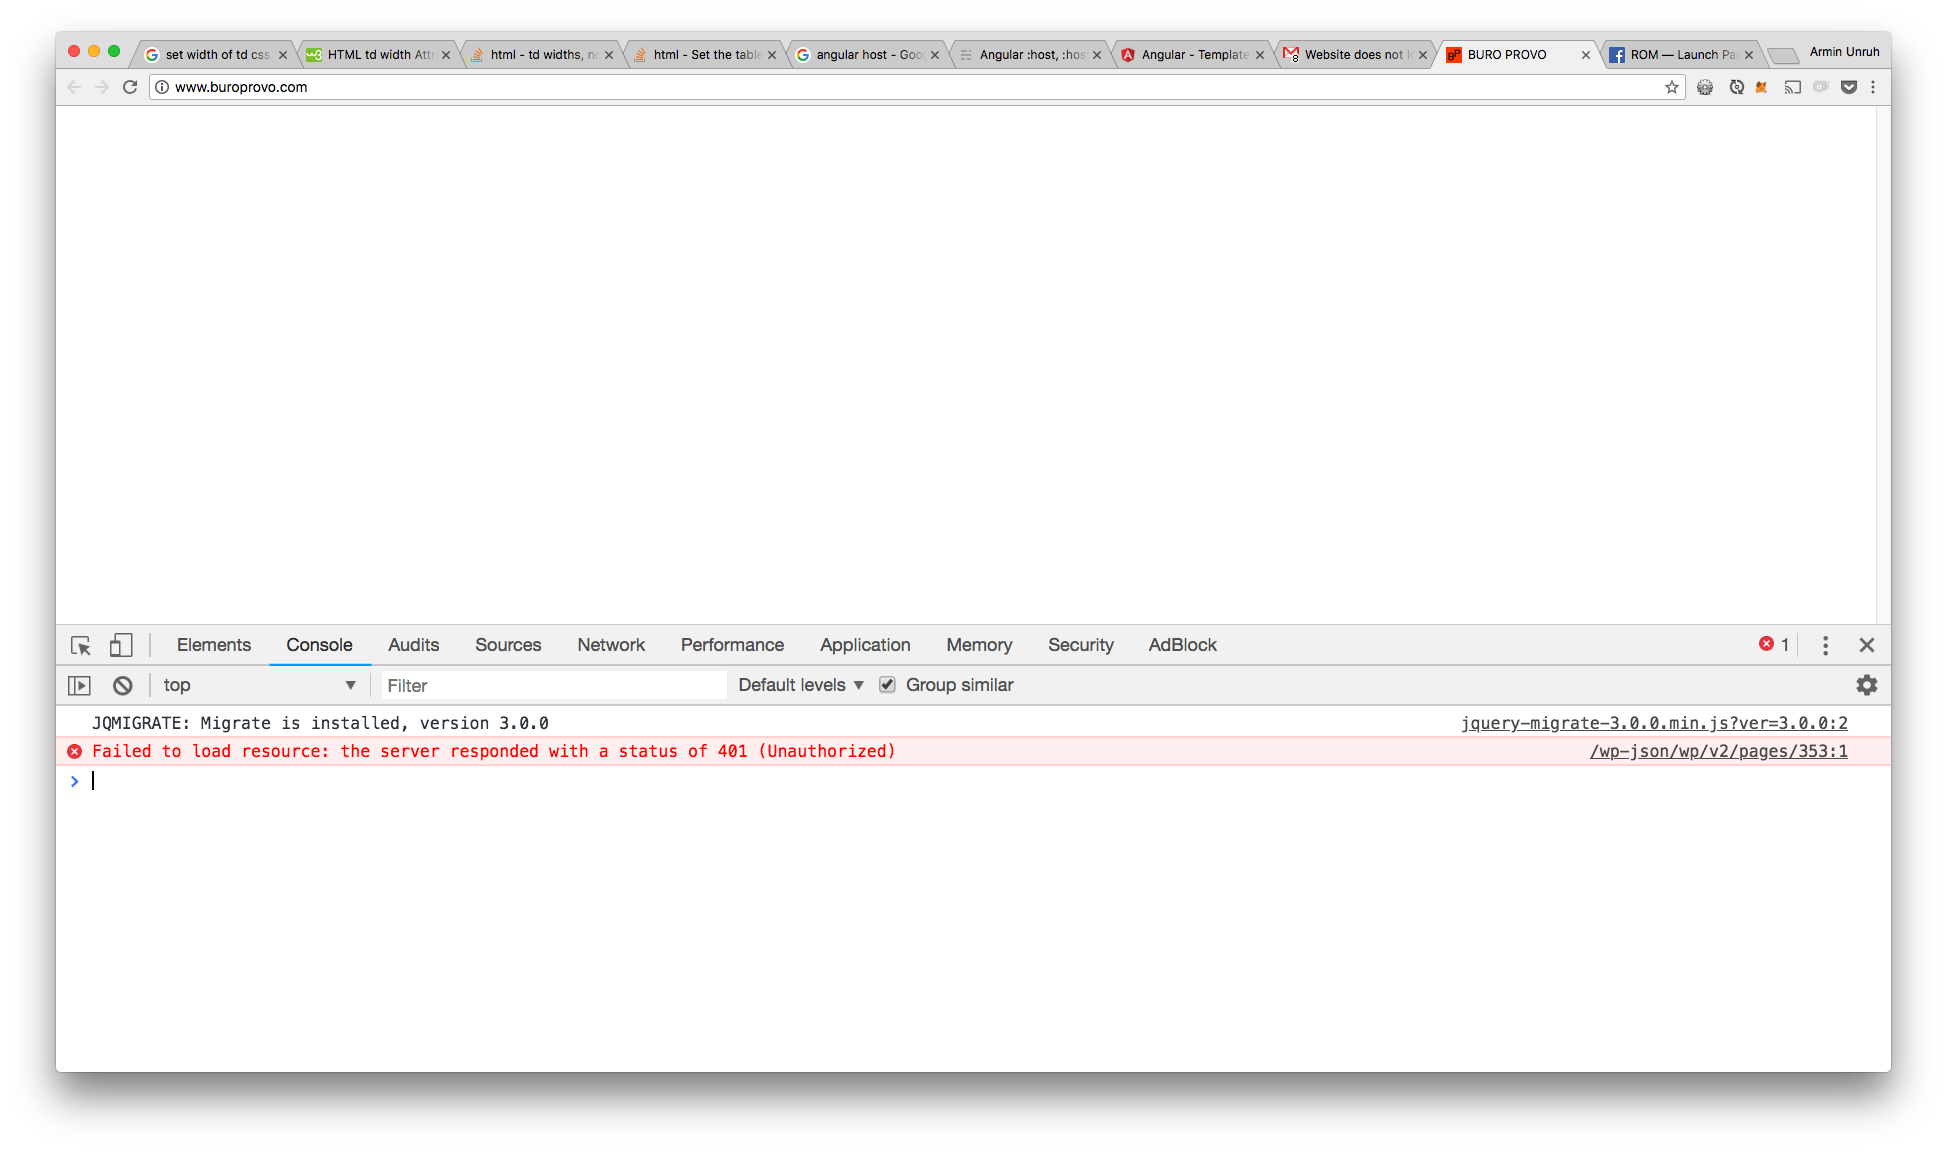
Task: Switch to the Elements tab
Action: pos(213,645)
